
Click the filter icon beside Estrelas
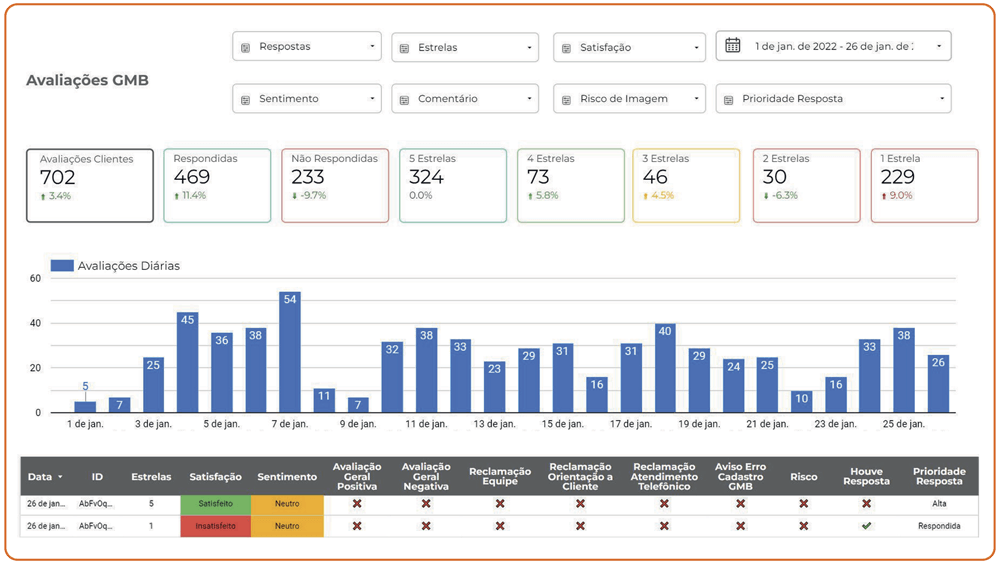pyautogui.click(x=404, y=48)
